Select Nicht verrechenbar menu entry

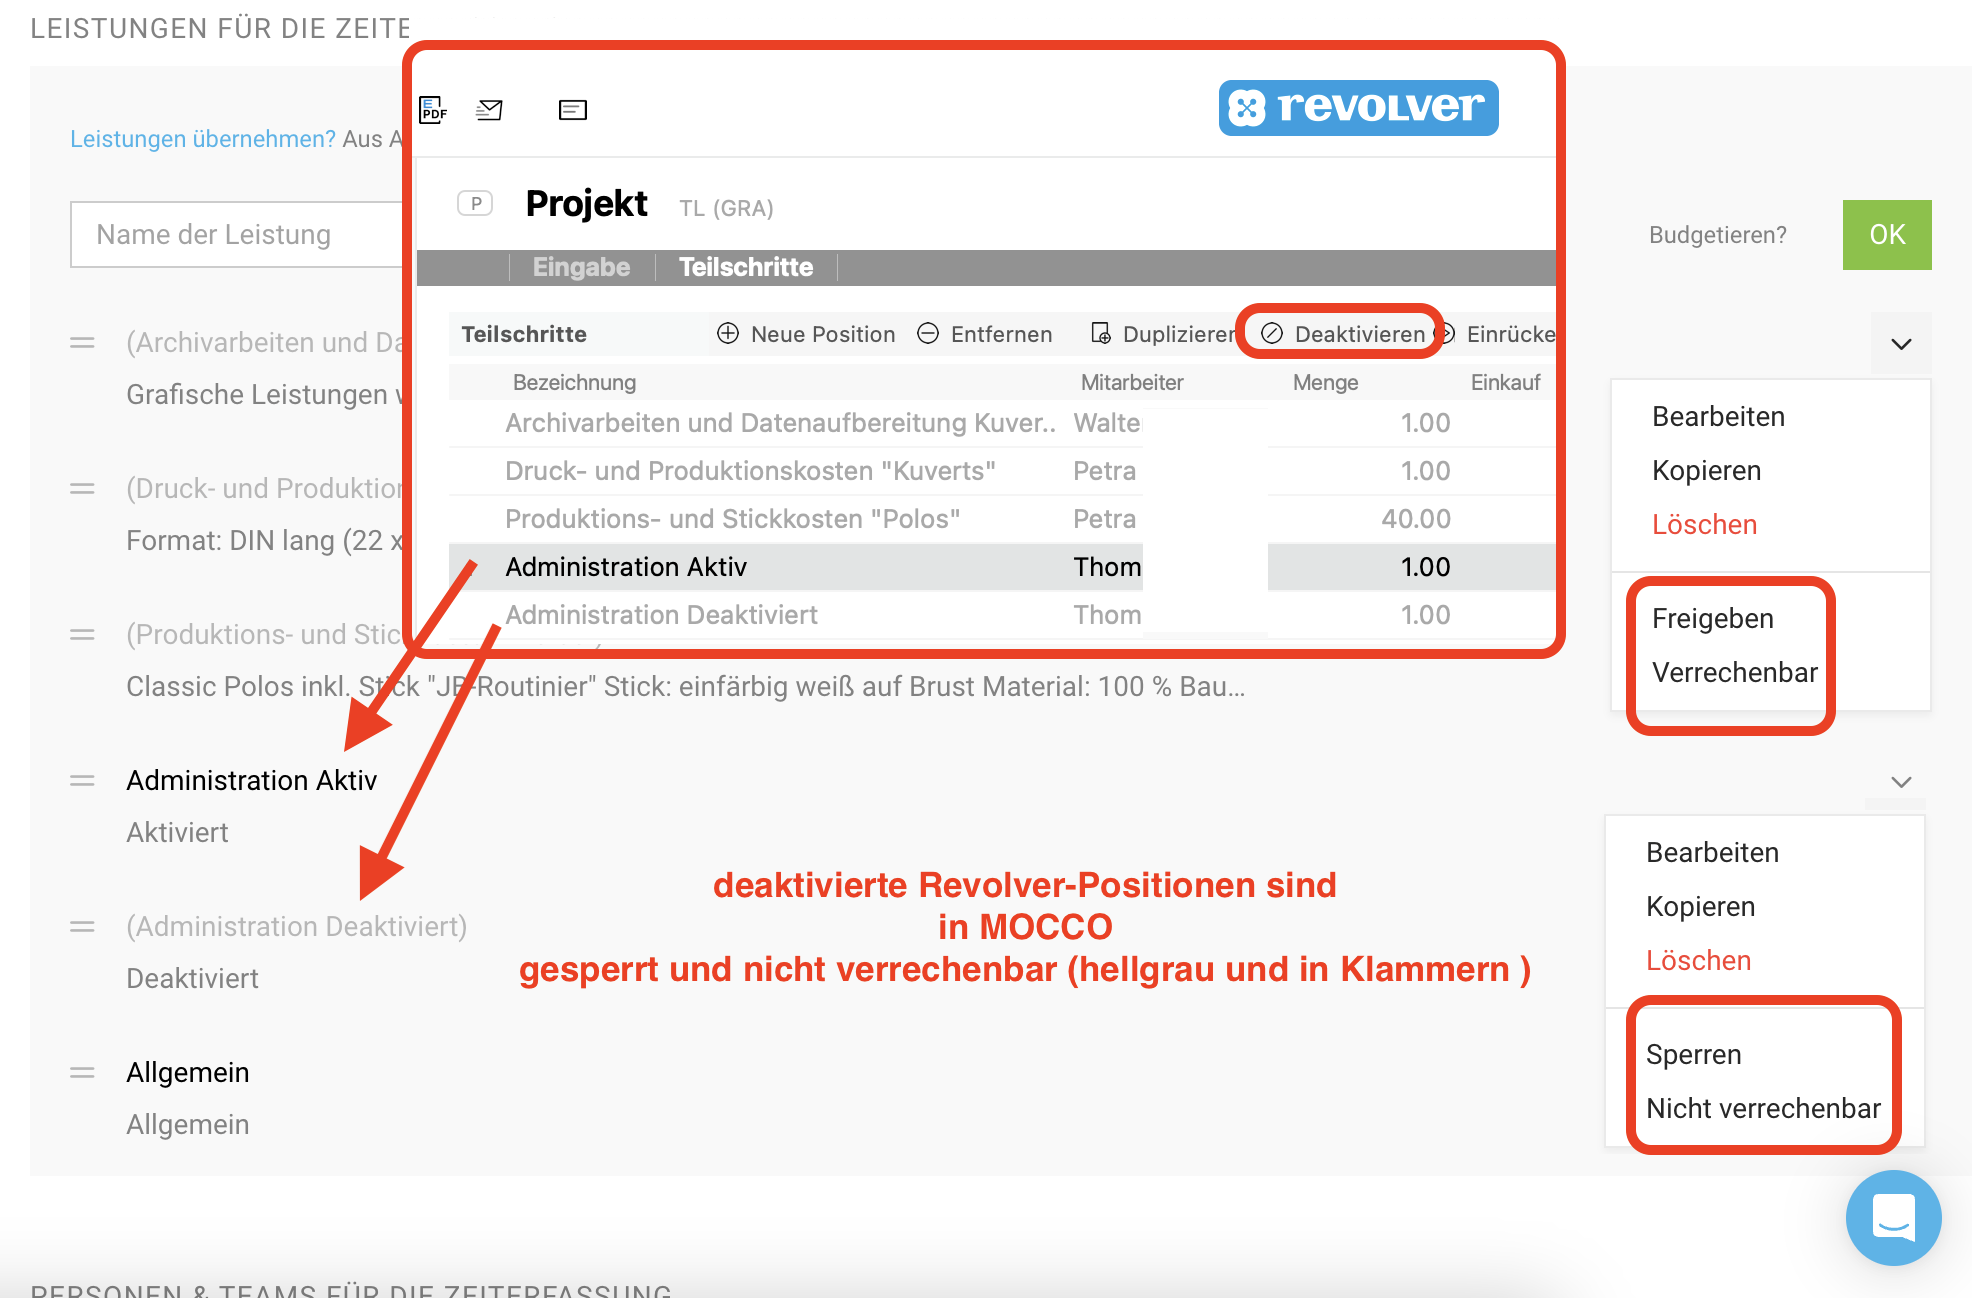pos(1762,1109)
